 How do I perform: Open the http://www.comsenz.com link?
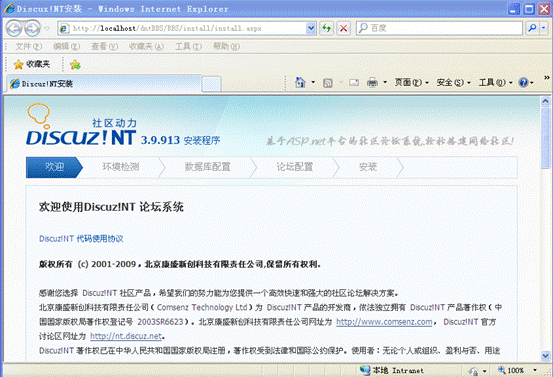pos(384,322)
